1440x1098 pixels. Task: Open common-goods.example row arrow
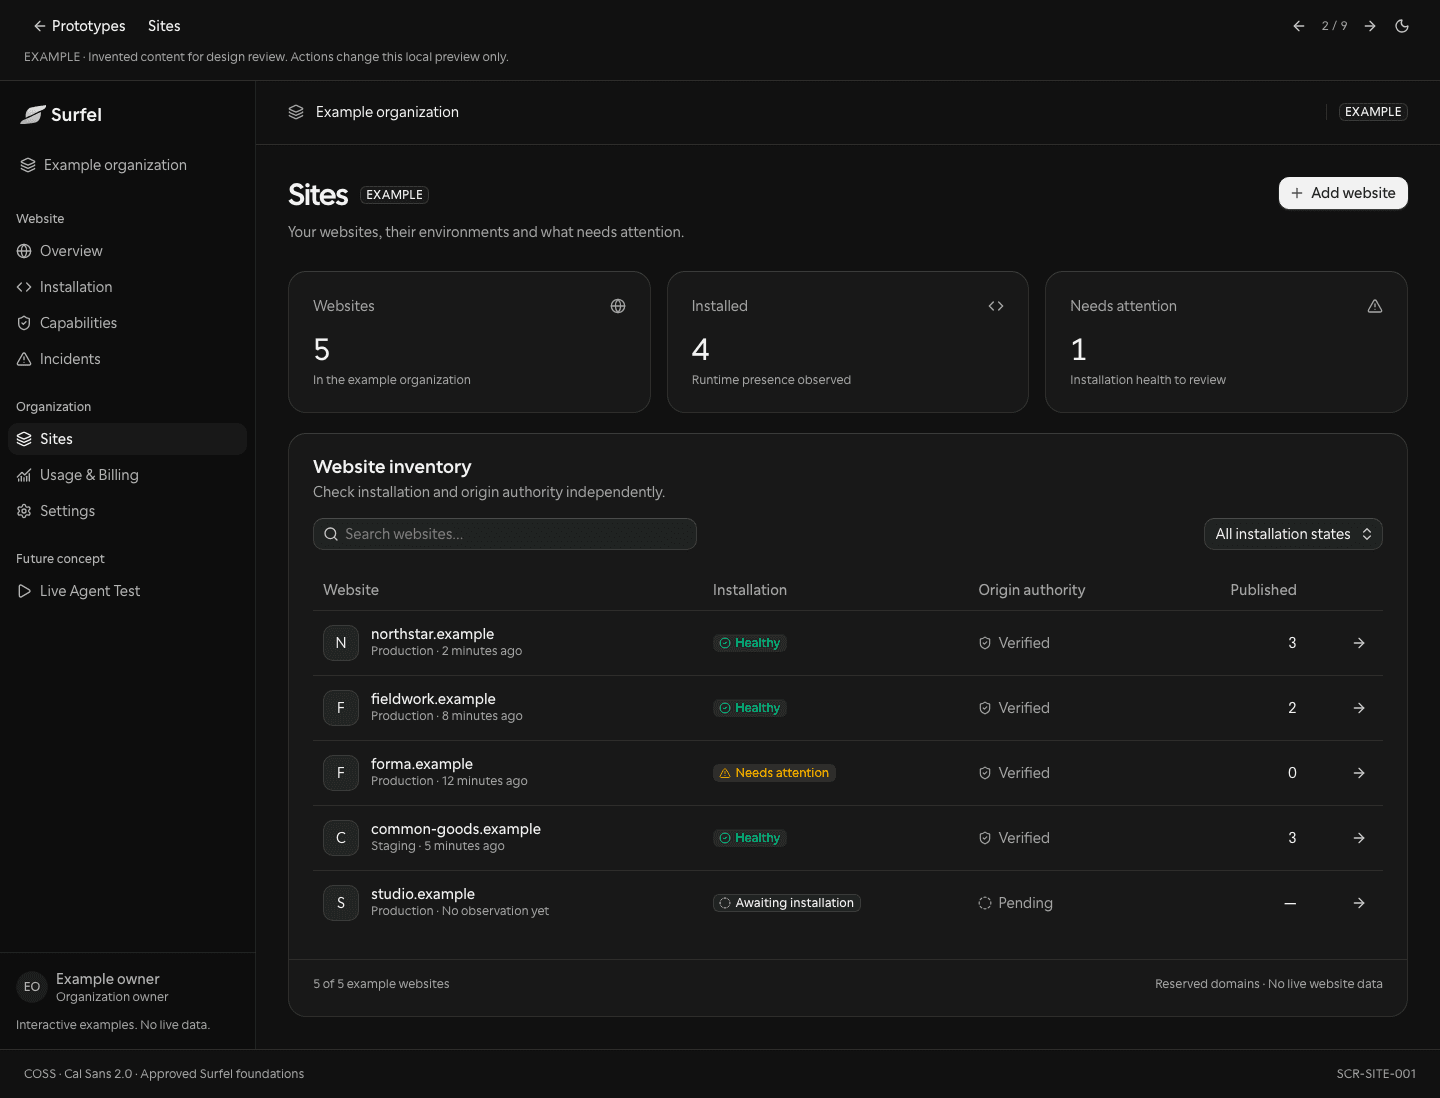[1359, 838]
